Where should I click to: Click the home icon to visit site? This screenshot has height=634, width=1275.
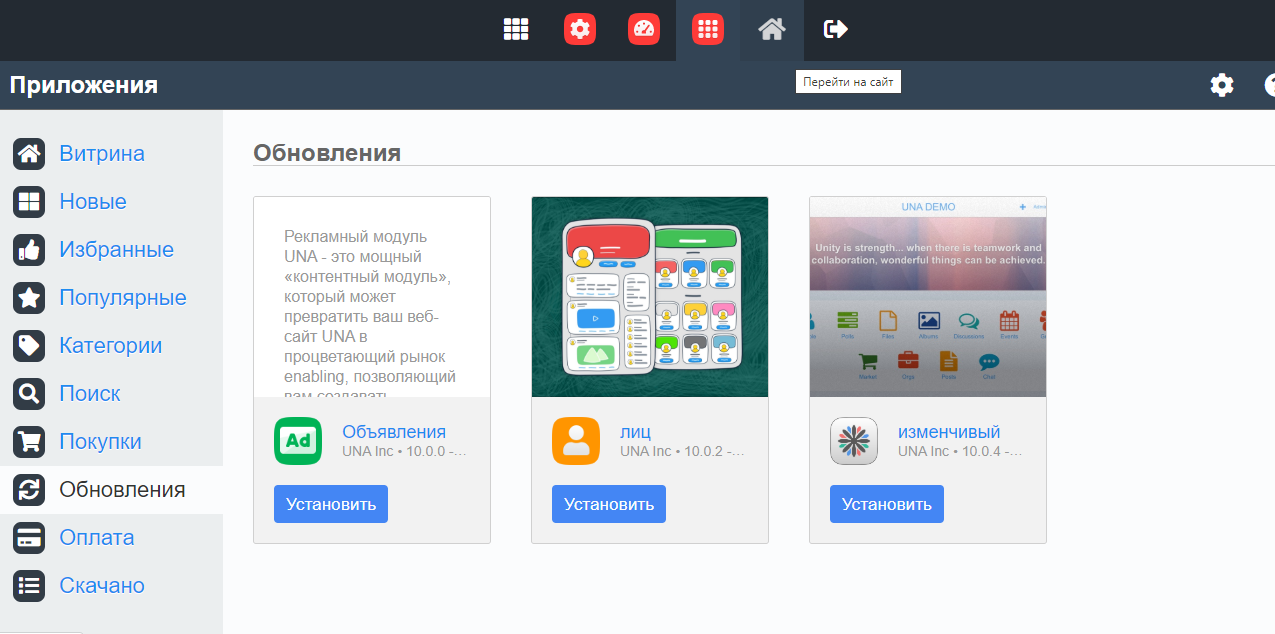(x=771, y=30)
